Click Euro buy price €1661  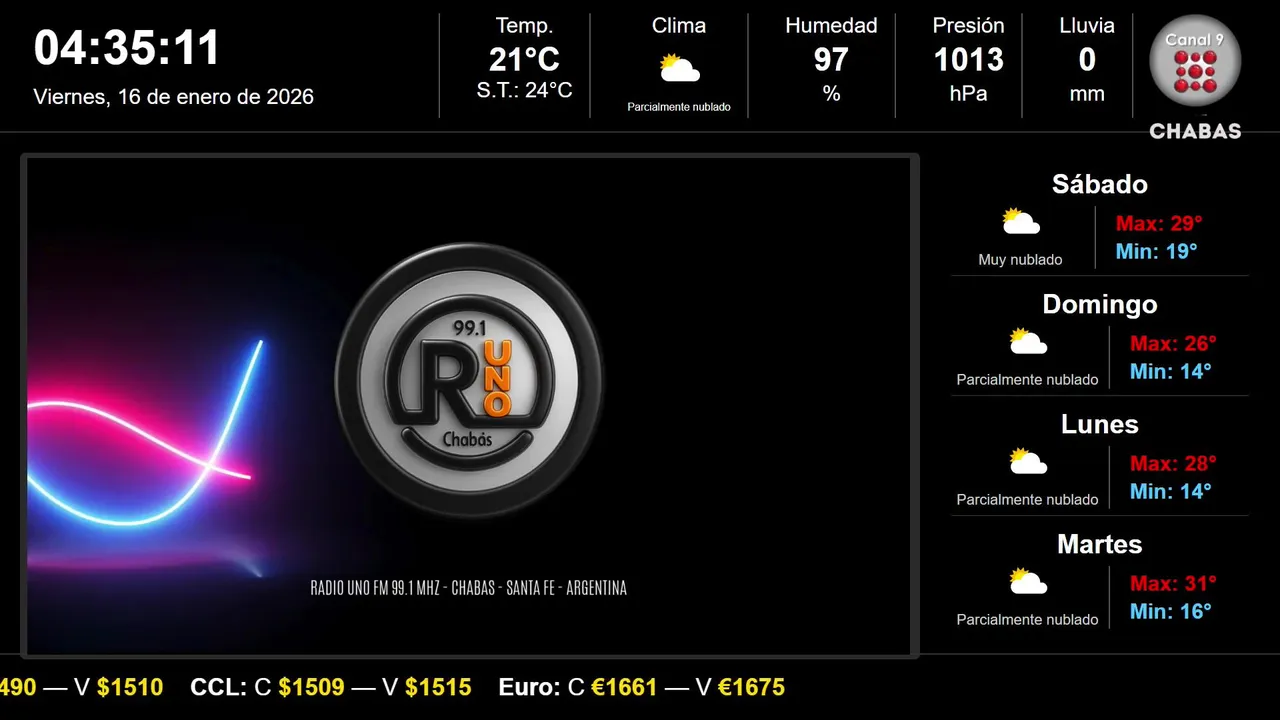coord(624,687)
